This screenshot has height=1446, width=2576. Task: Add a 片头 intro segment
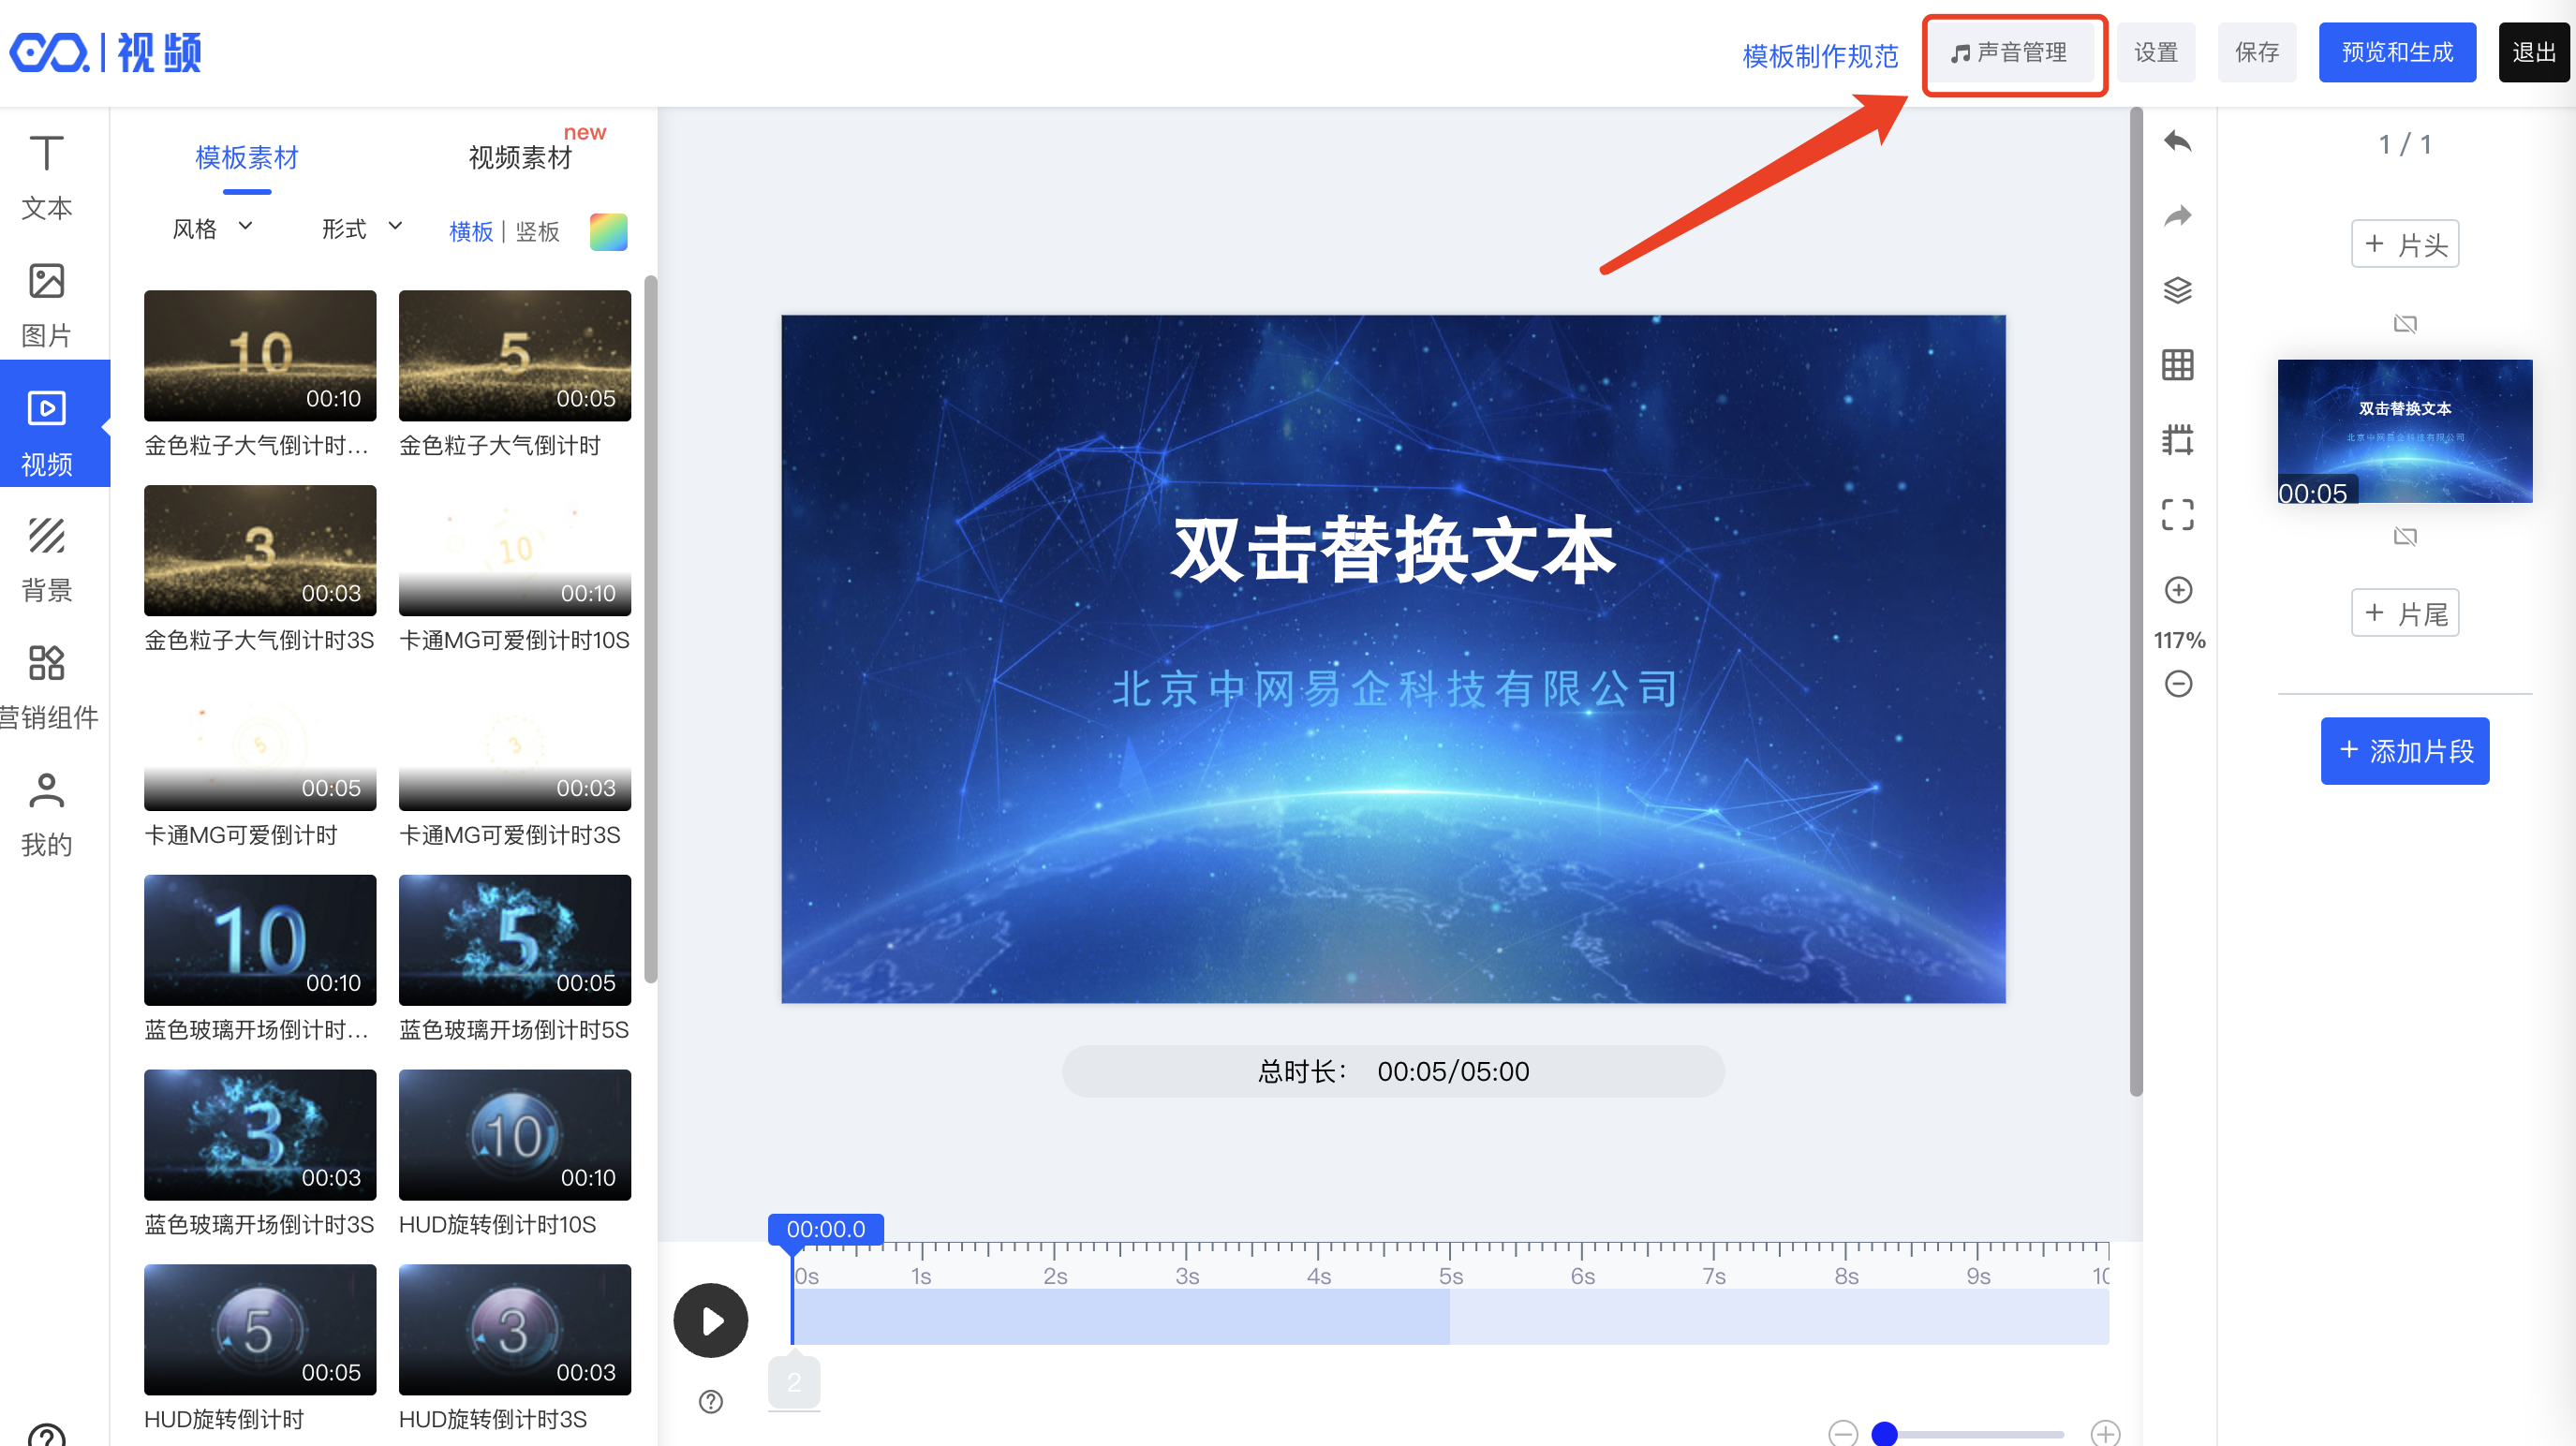pyautogui.click(x=2405, y=244)
